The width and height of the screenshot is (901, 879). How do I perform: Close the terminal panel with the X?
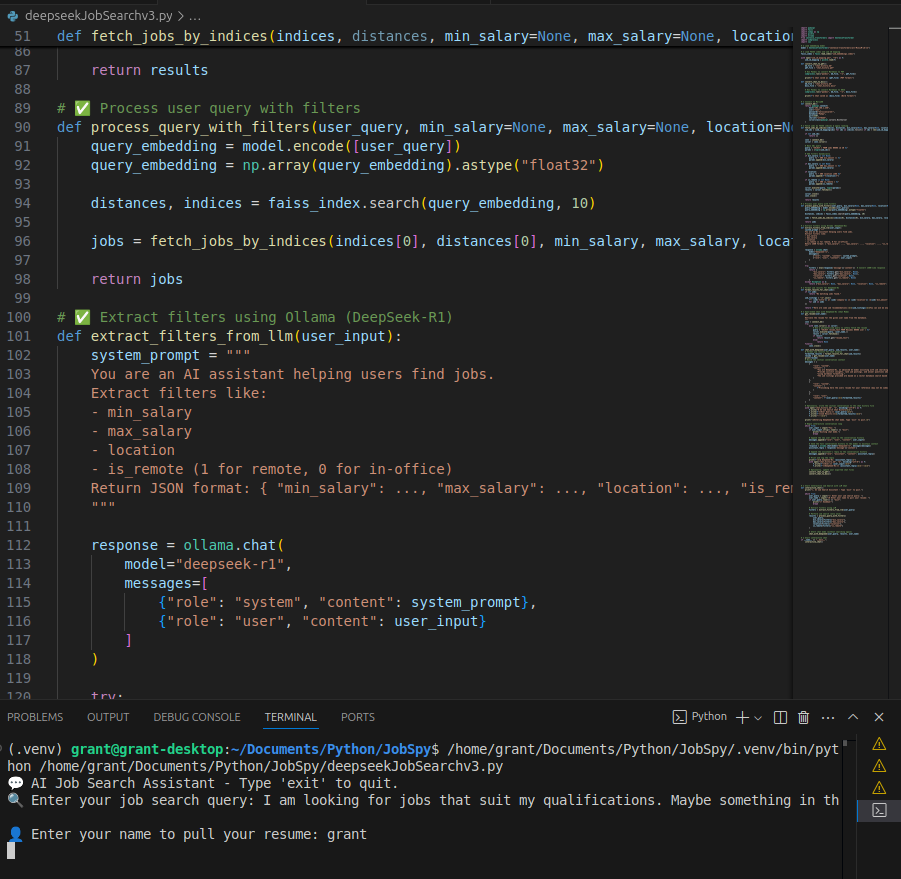point(879,717)
